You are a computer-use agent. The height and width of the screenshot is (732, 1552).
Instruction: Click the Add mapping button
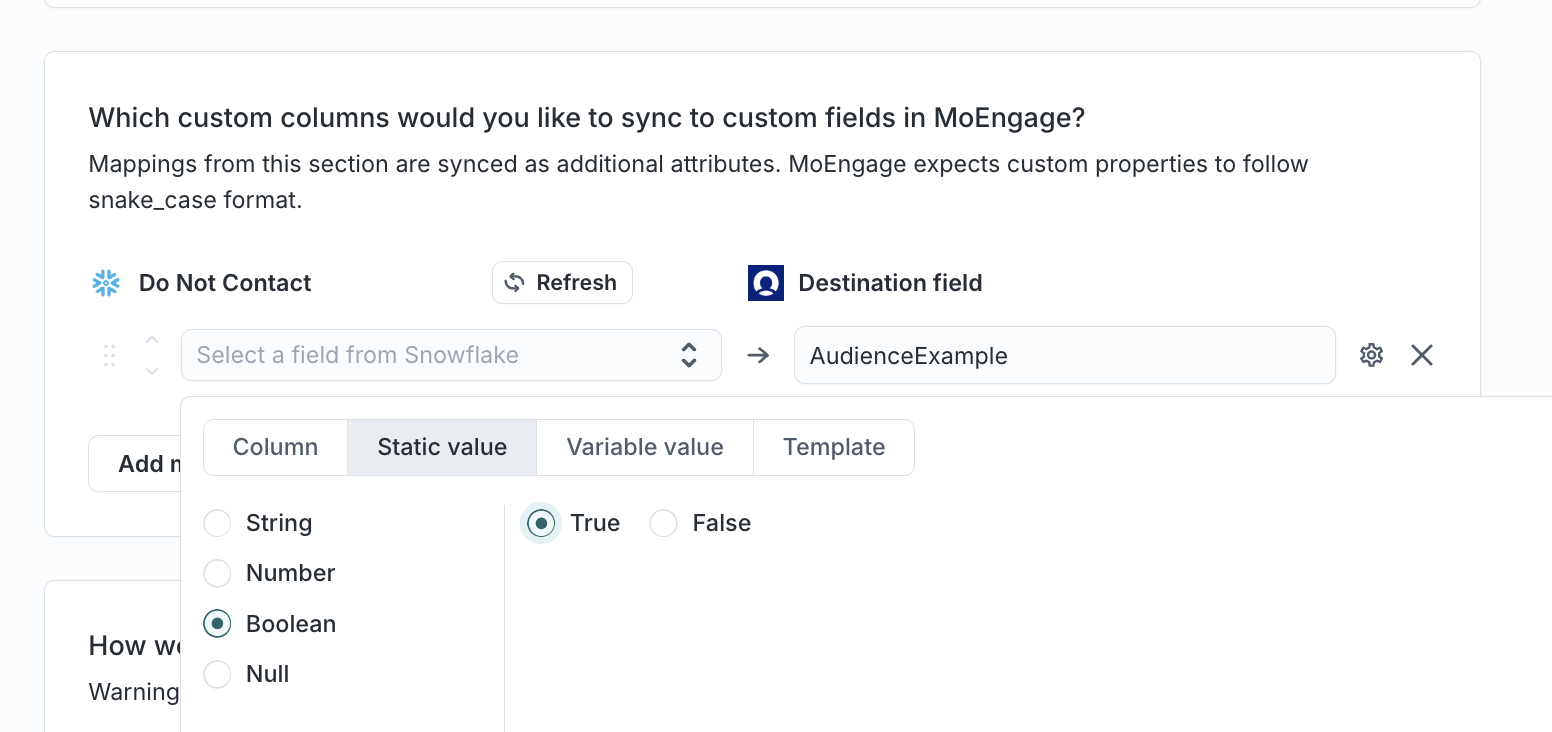(134, 464)
